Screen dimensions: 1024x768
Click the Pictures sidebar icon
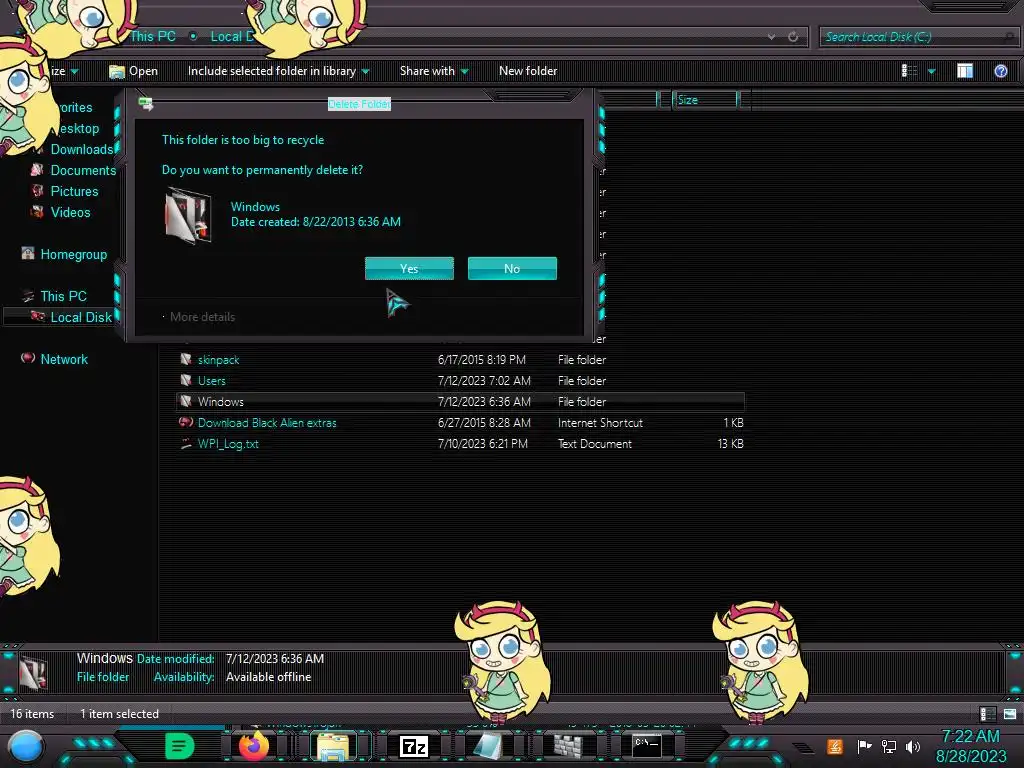click(x=37, y=191)
